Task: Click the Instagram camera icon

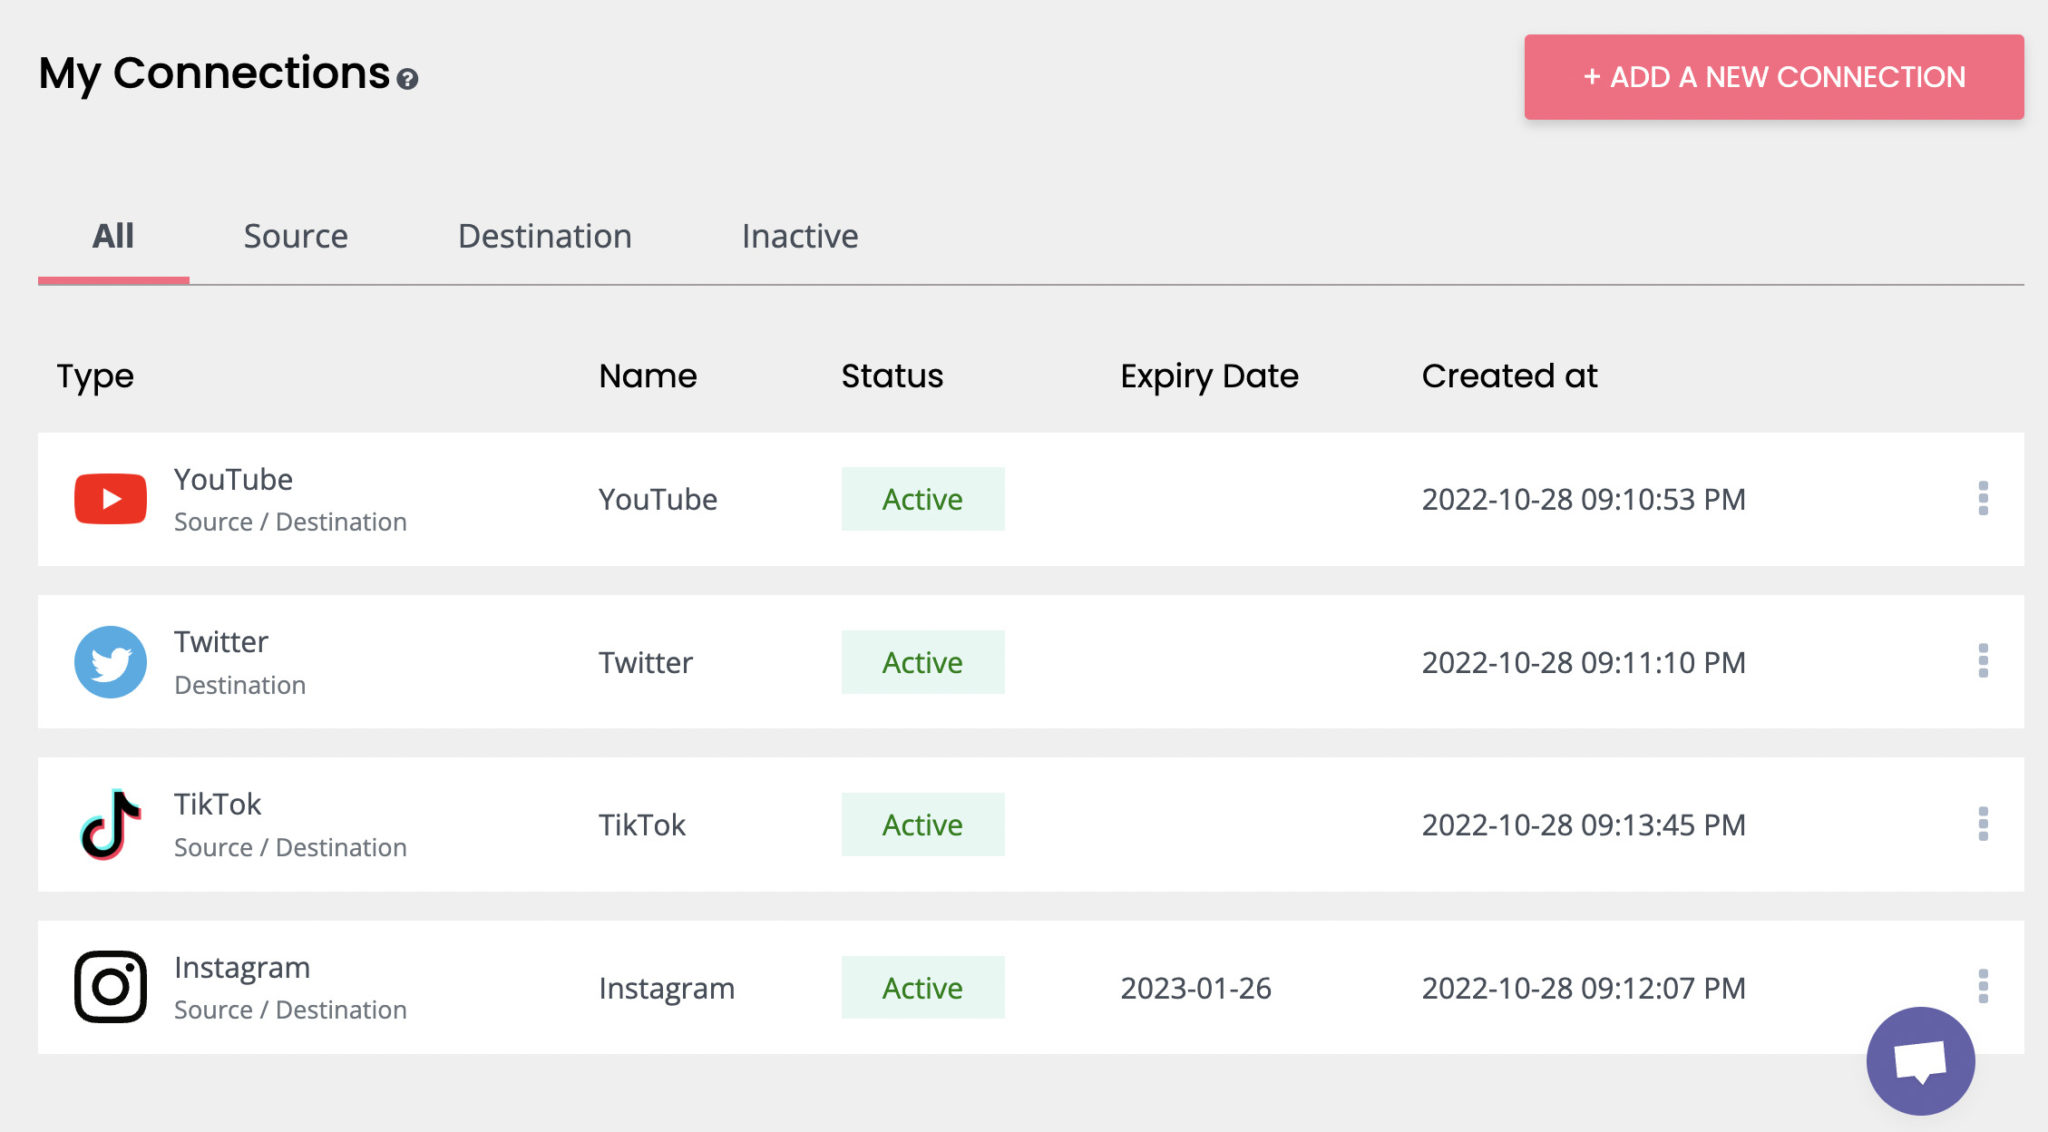Action: tap(110, 985)
